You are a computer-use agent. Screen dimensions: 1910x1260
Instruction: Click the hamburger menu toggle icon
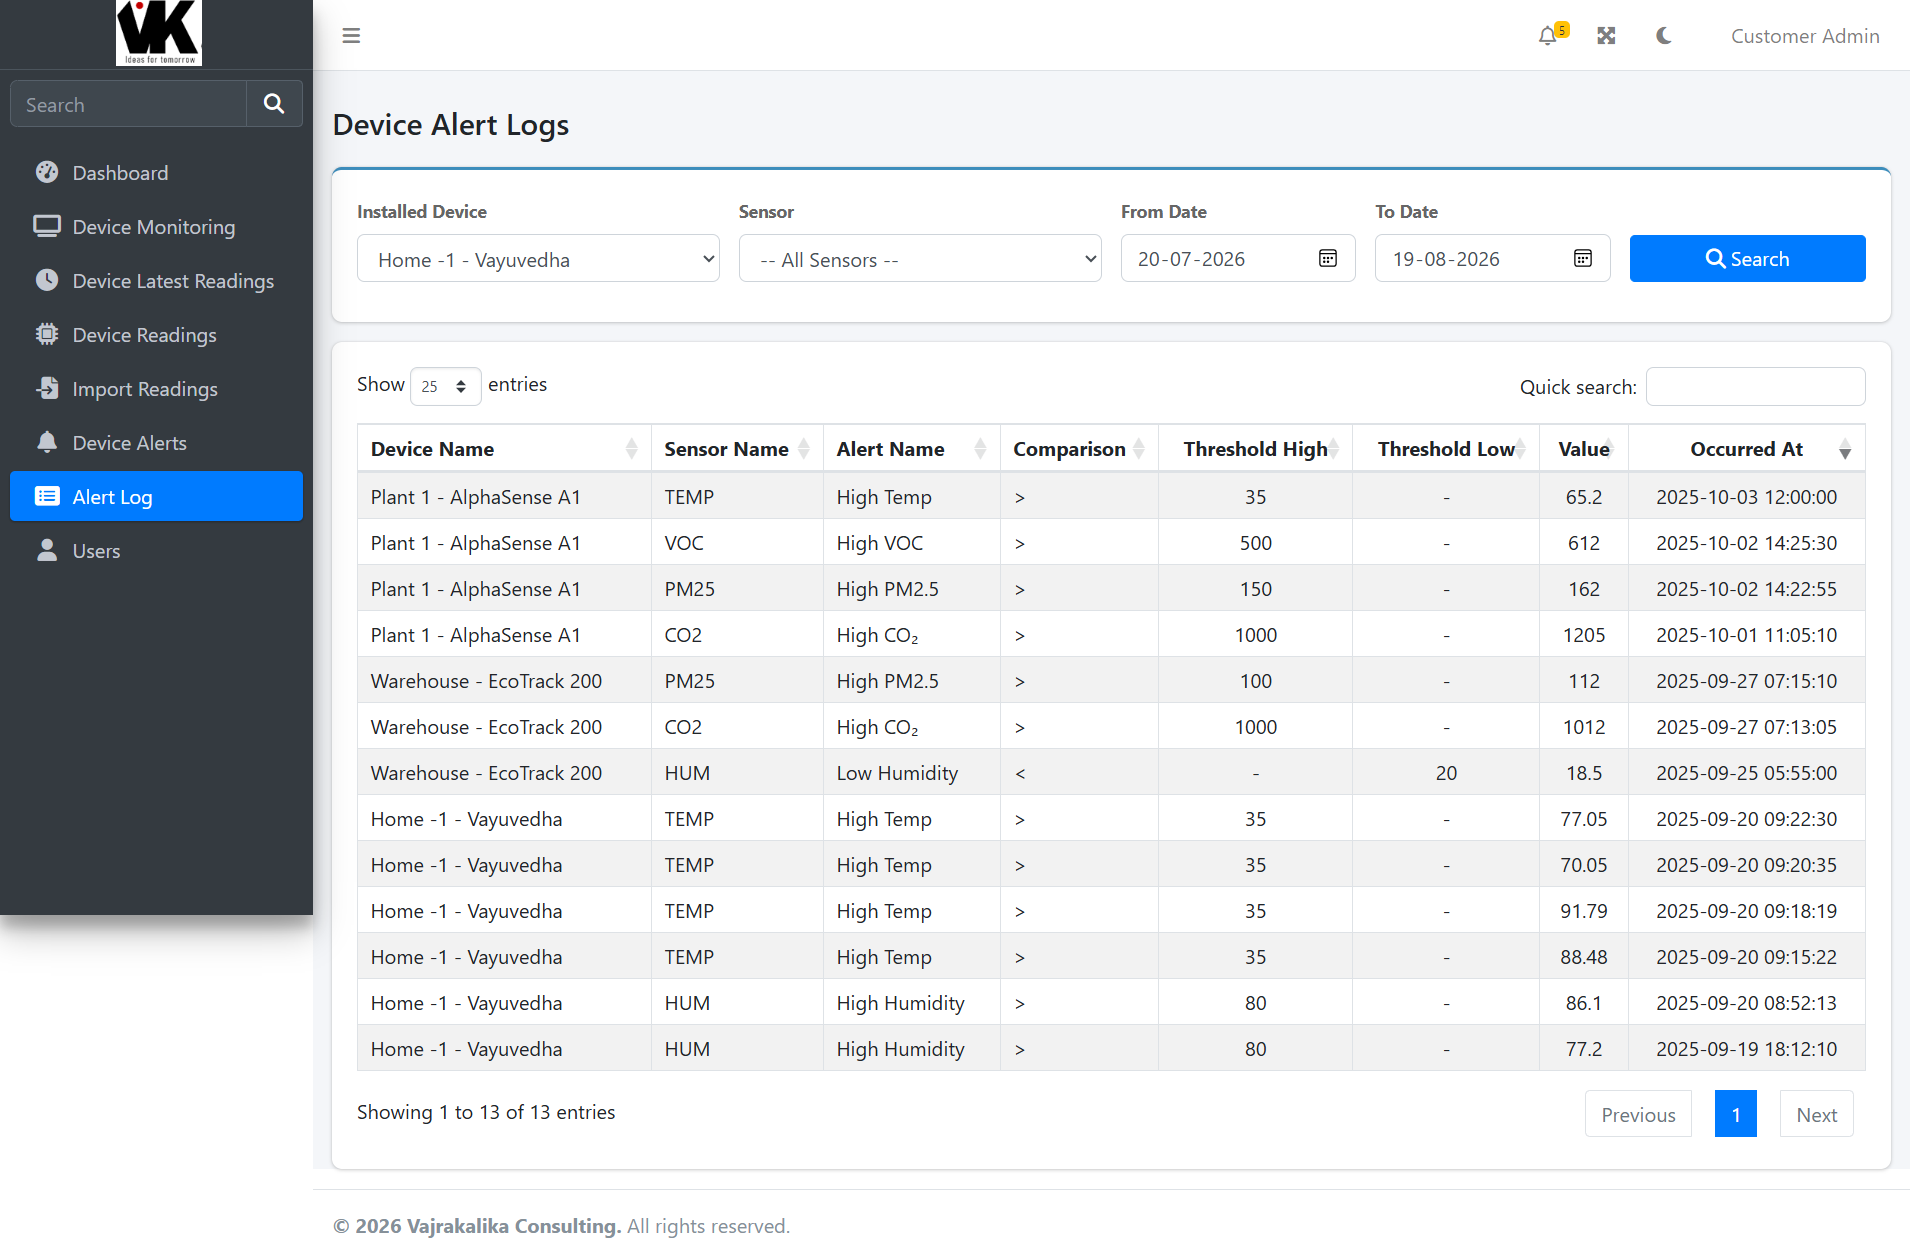tap(351, 36)
